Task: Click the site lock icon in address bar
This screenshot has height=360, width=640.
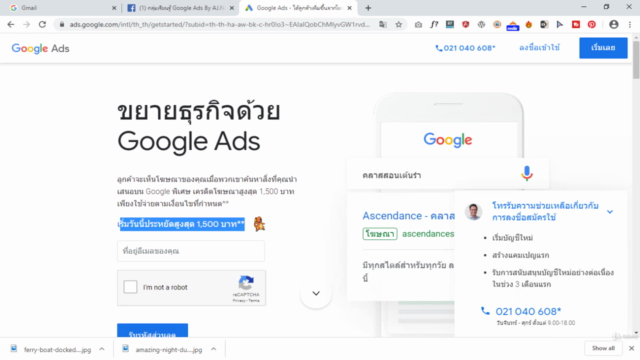Action: 62,24
